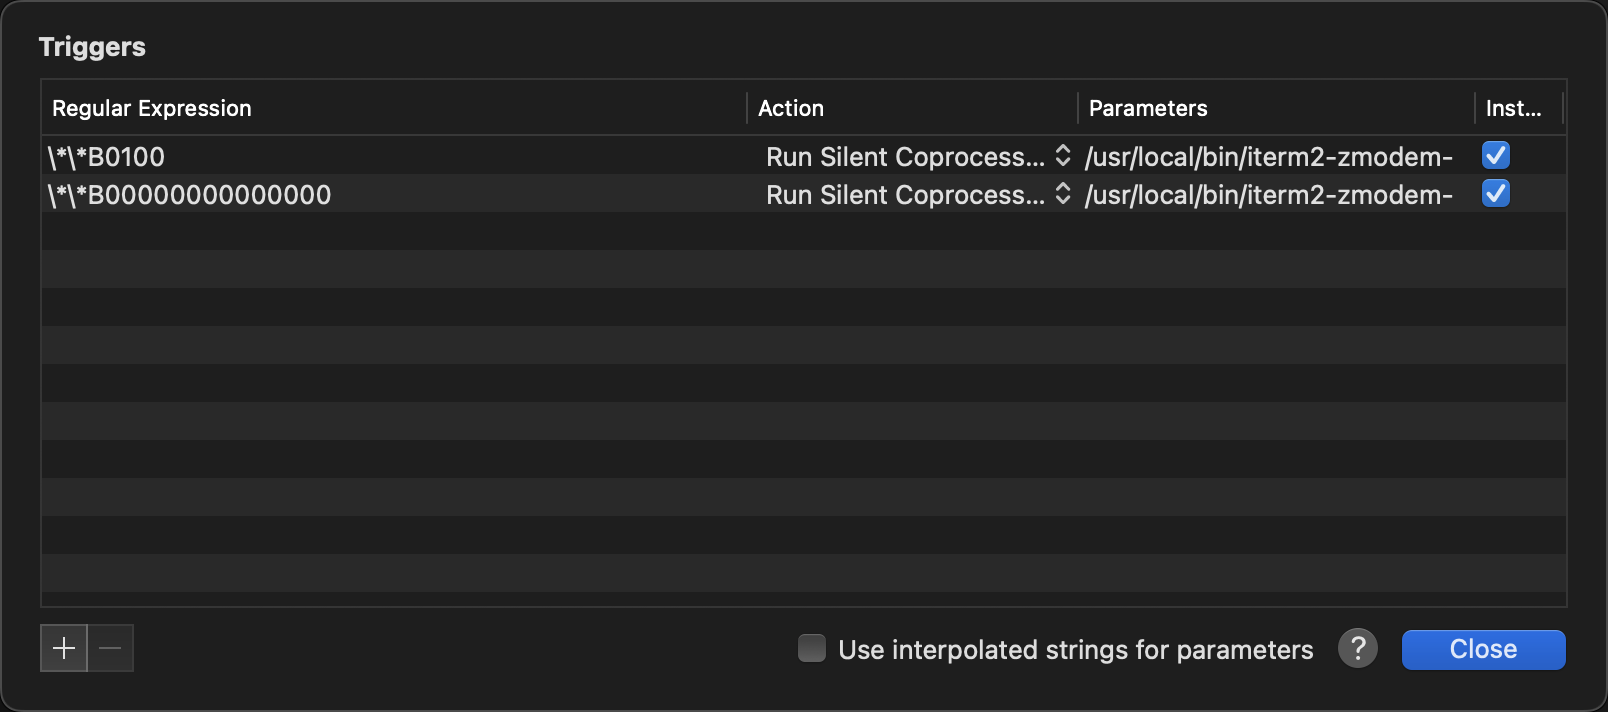The width and height of the screenshot is (1608, 712).
Task: Click first empty row in triggers table
Action: tap(804, 231)
